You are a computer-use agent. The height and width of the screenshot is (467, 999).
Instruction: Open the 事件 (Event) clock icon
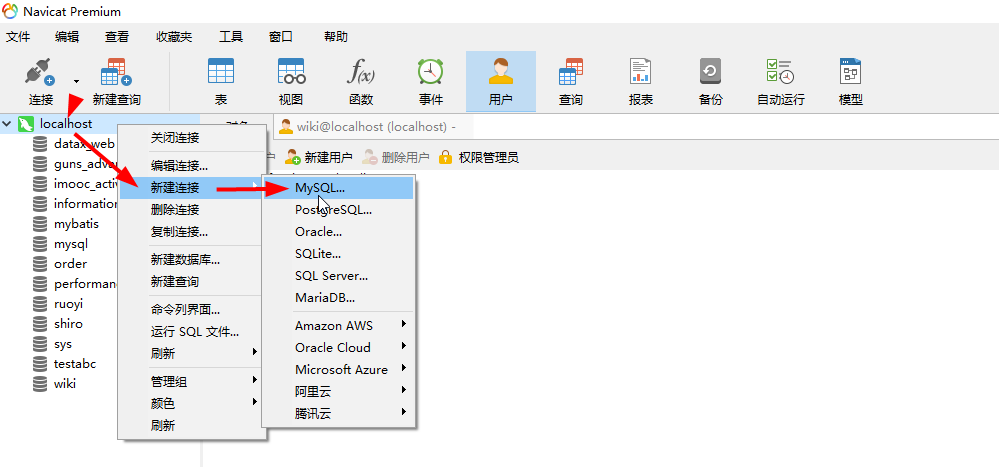(431, 71)
